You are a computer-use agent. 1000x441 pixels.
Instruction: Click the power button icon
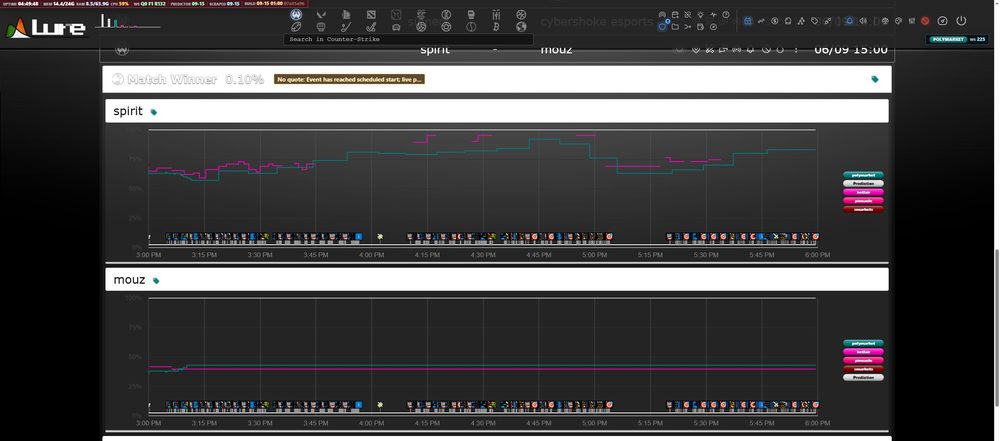click(x=961, y=20)
